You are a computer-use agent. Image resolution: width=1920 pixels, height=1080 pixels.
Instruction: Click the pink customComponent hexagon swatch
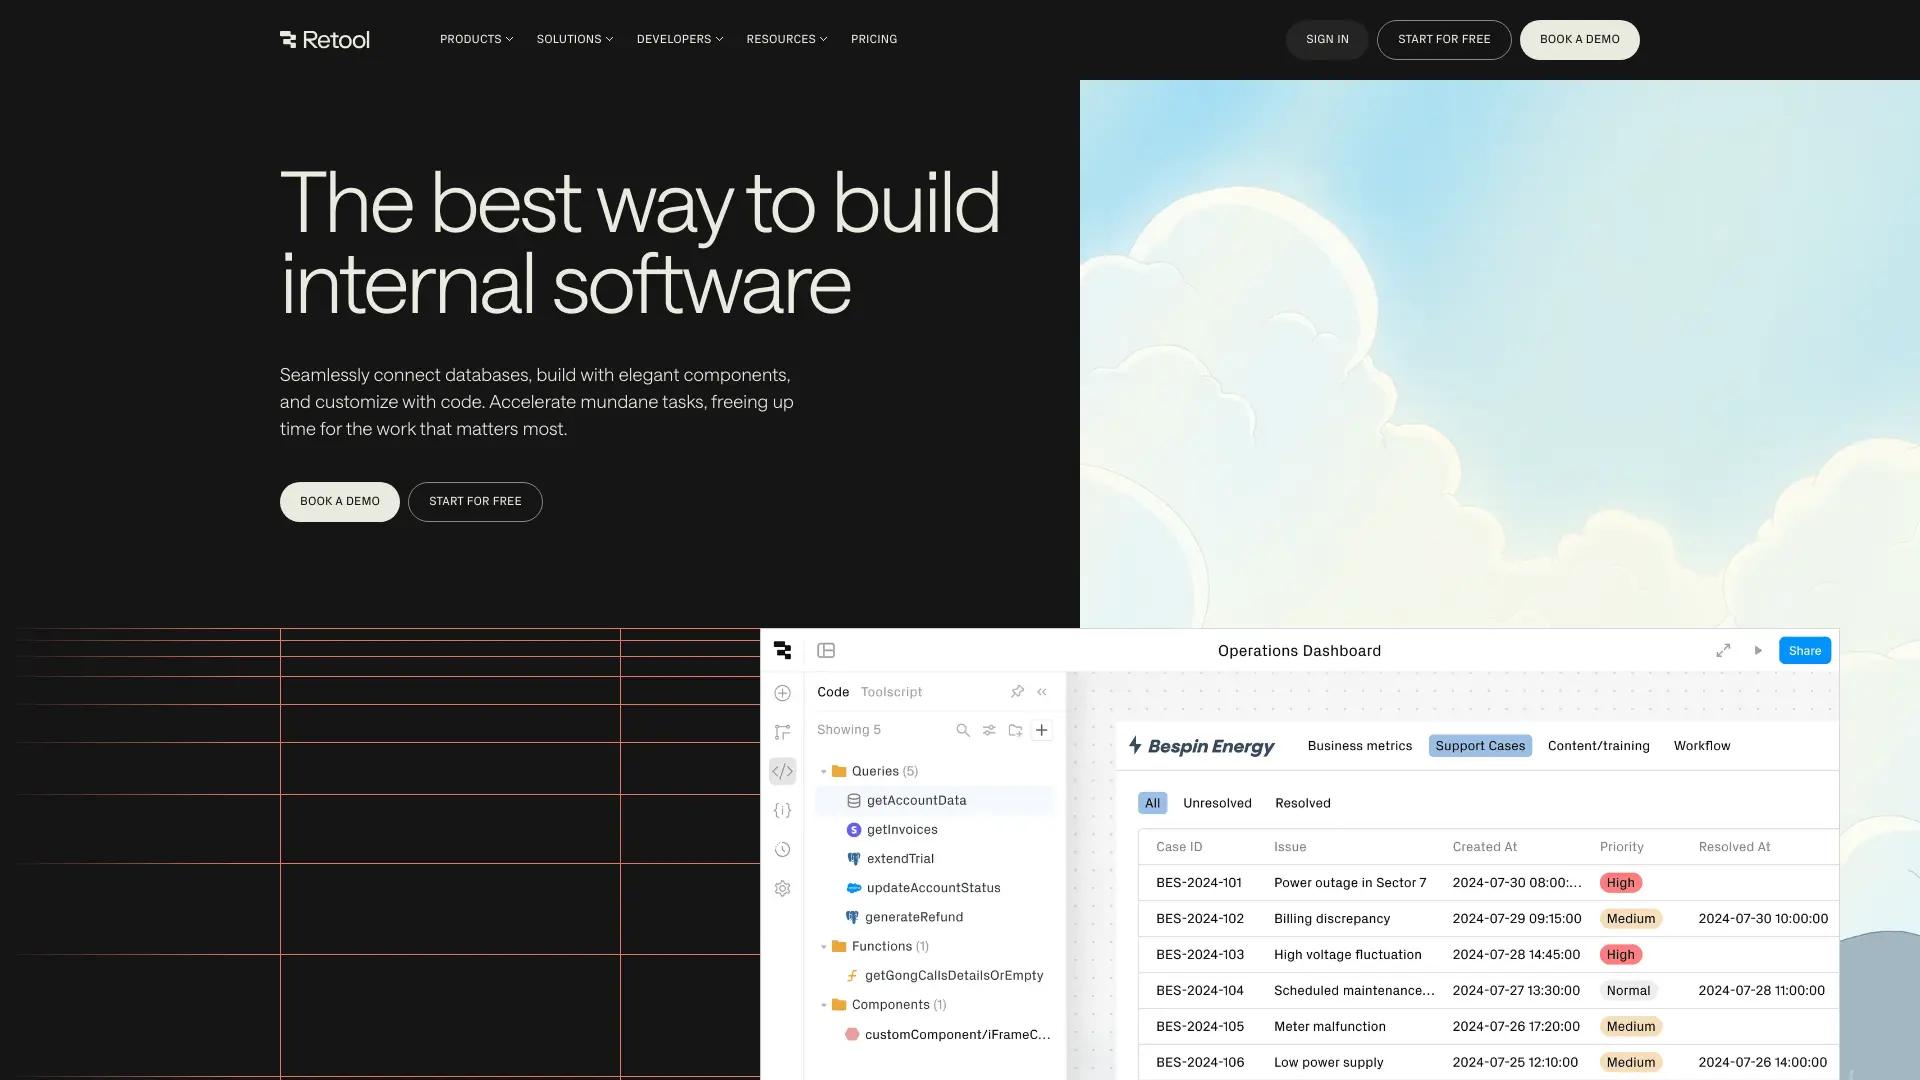tap(851, 1034)
